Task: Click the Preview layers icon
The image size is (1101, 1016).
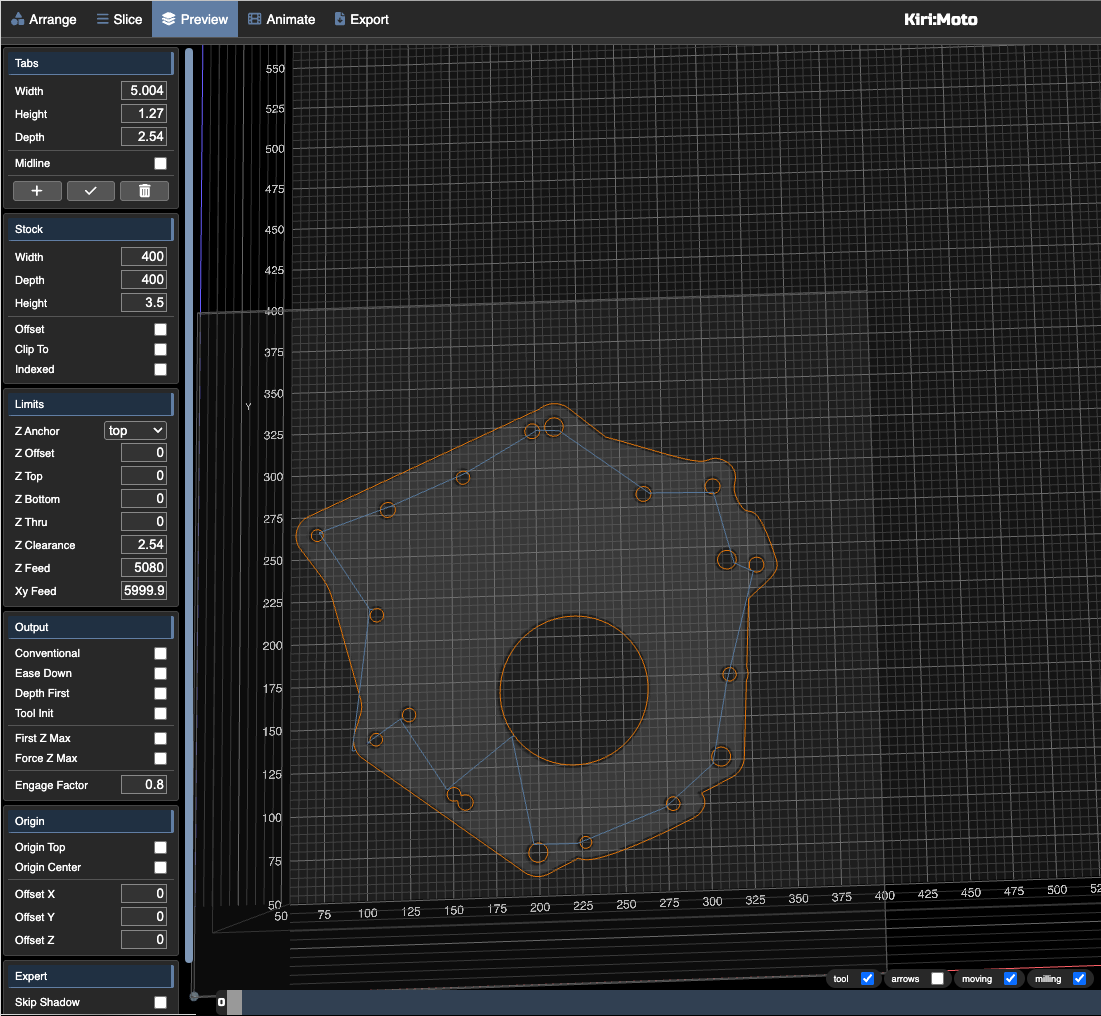Action: click(x=169, y=19)
